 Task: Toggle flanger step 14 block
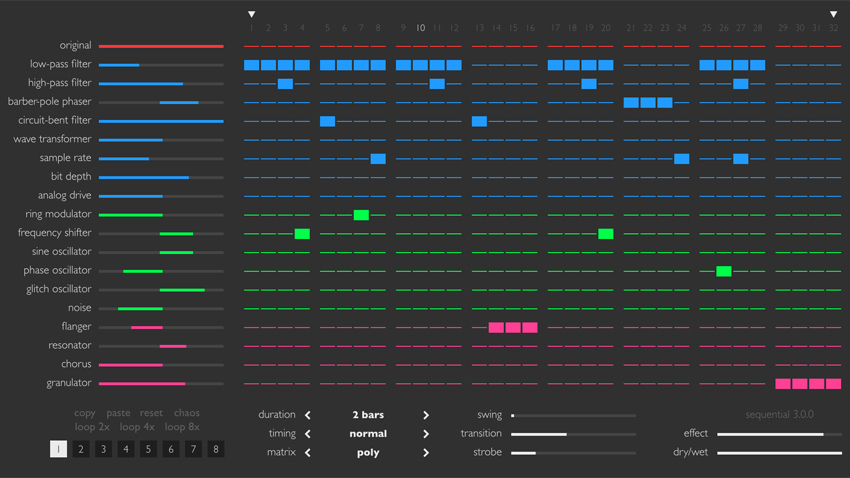496,327
